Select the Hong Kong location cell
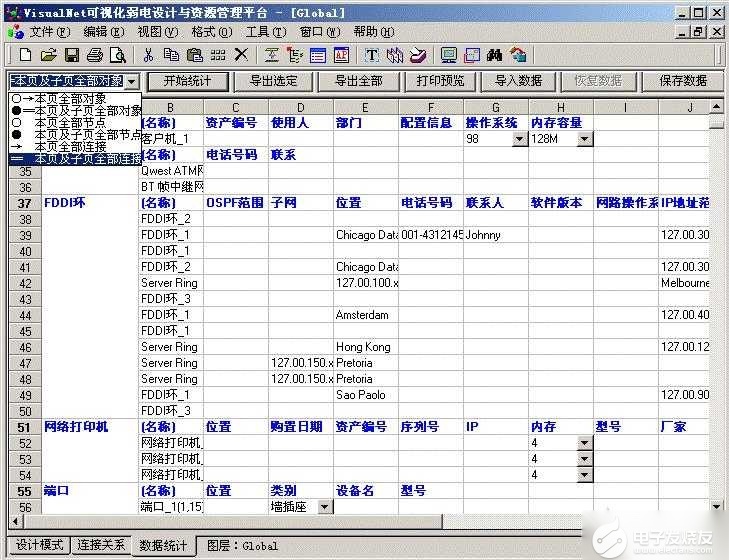Image resolution: width=729 pixels, height=560 pixels. [x=365, y=347]
